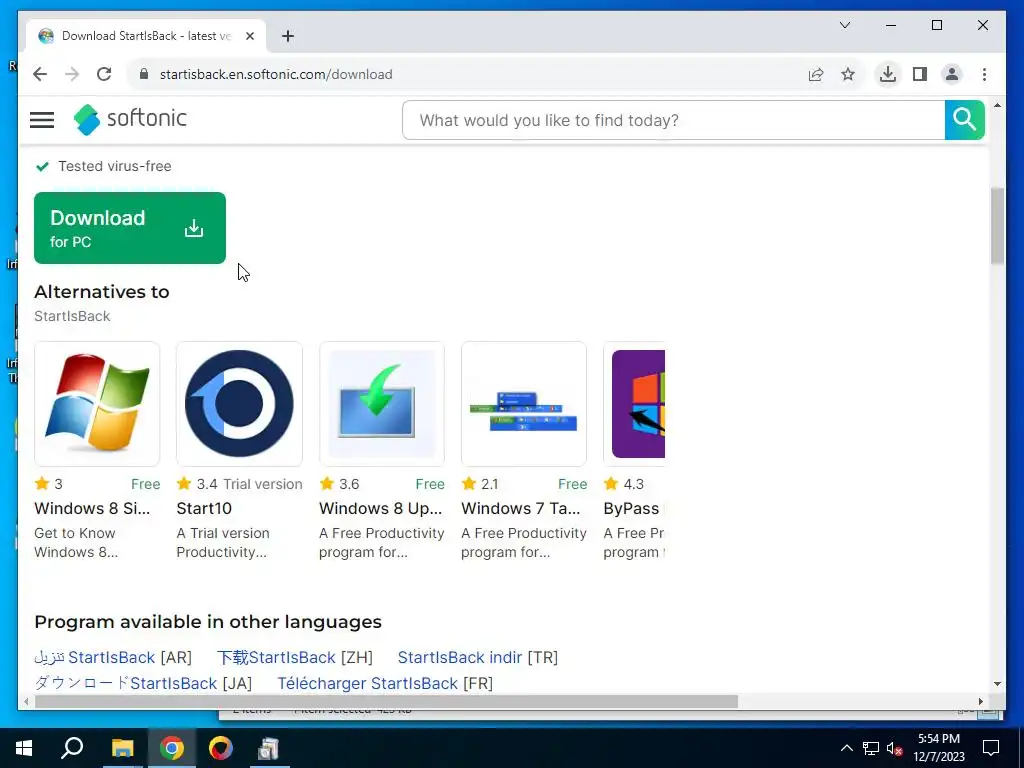Viewport: 1024px width, 768px height.
Task: Open Chrome downloads tray
Action: coord(888,74)
